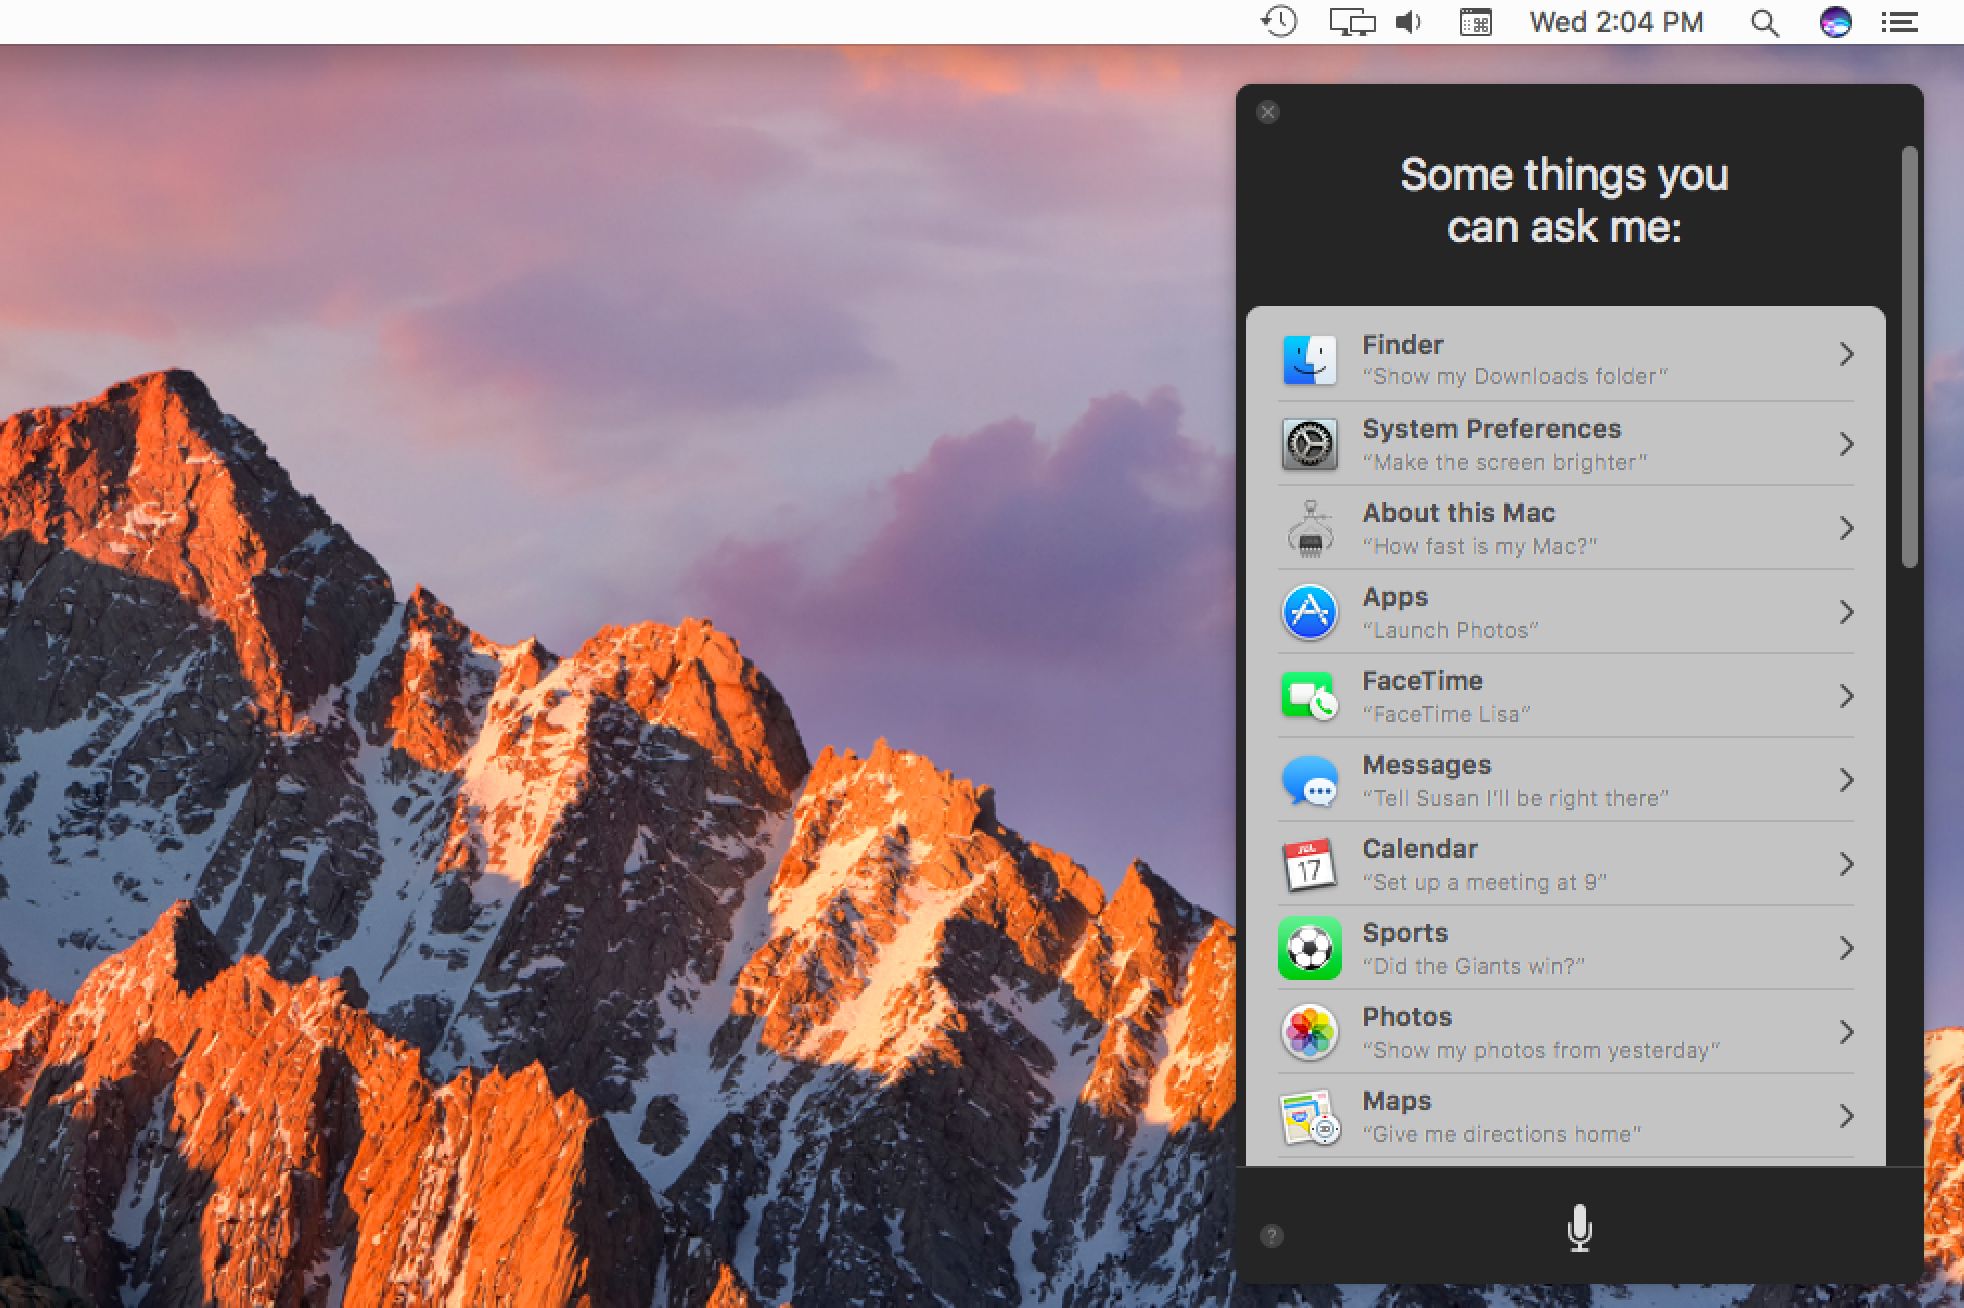Open the Spotlight search magnifier

(x=1765, y=23)
